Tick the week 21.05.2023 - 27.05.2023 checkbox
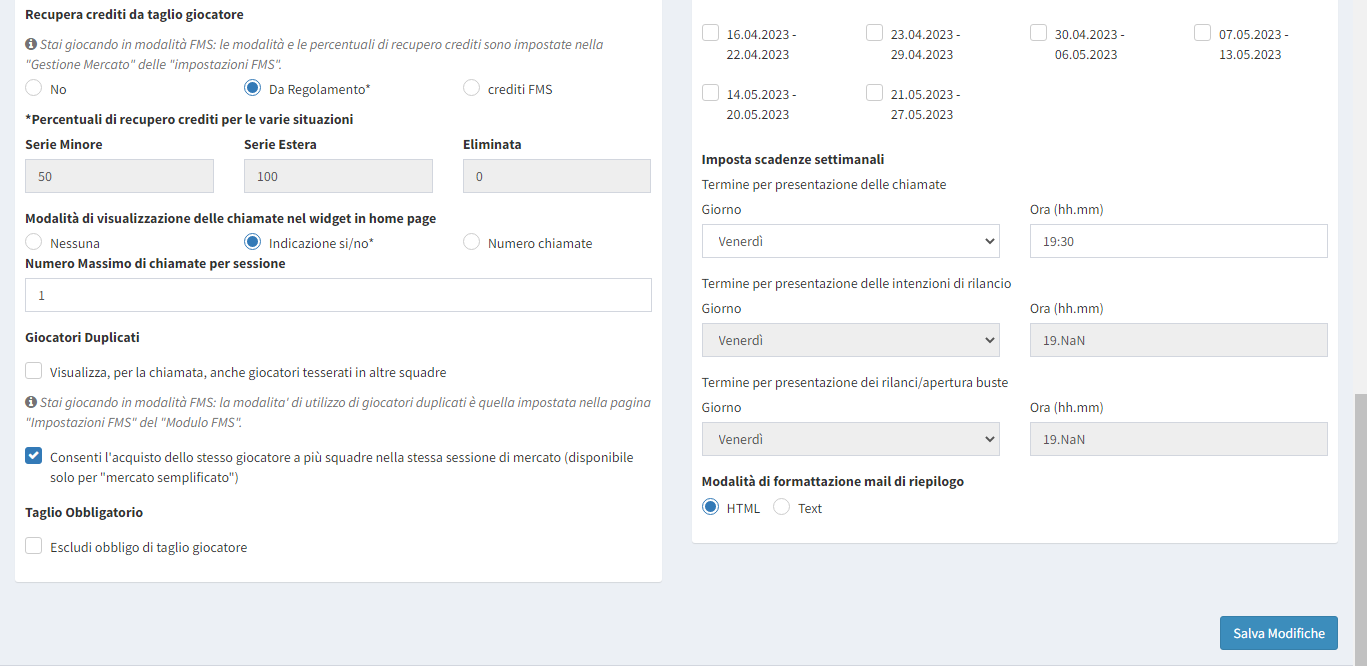The image size is (1367, 666). [875, 93]
